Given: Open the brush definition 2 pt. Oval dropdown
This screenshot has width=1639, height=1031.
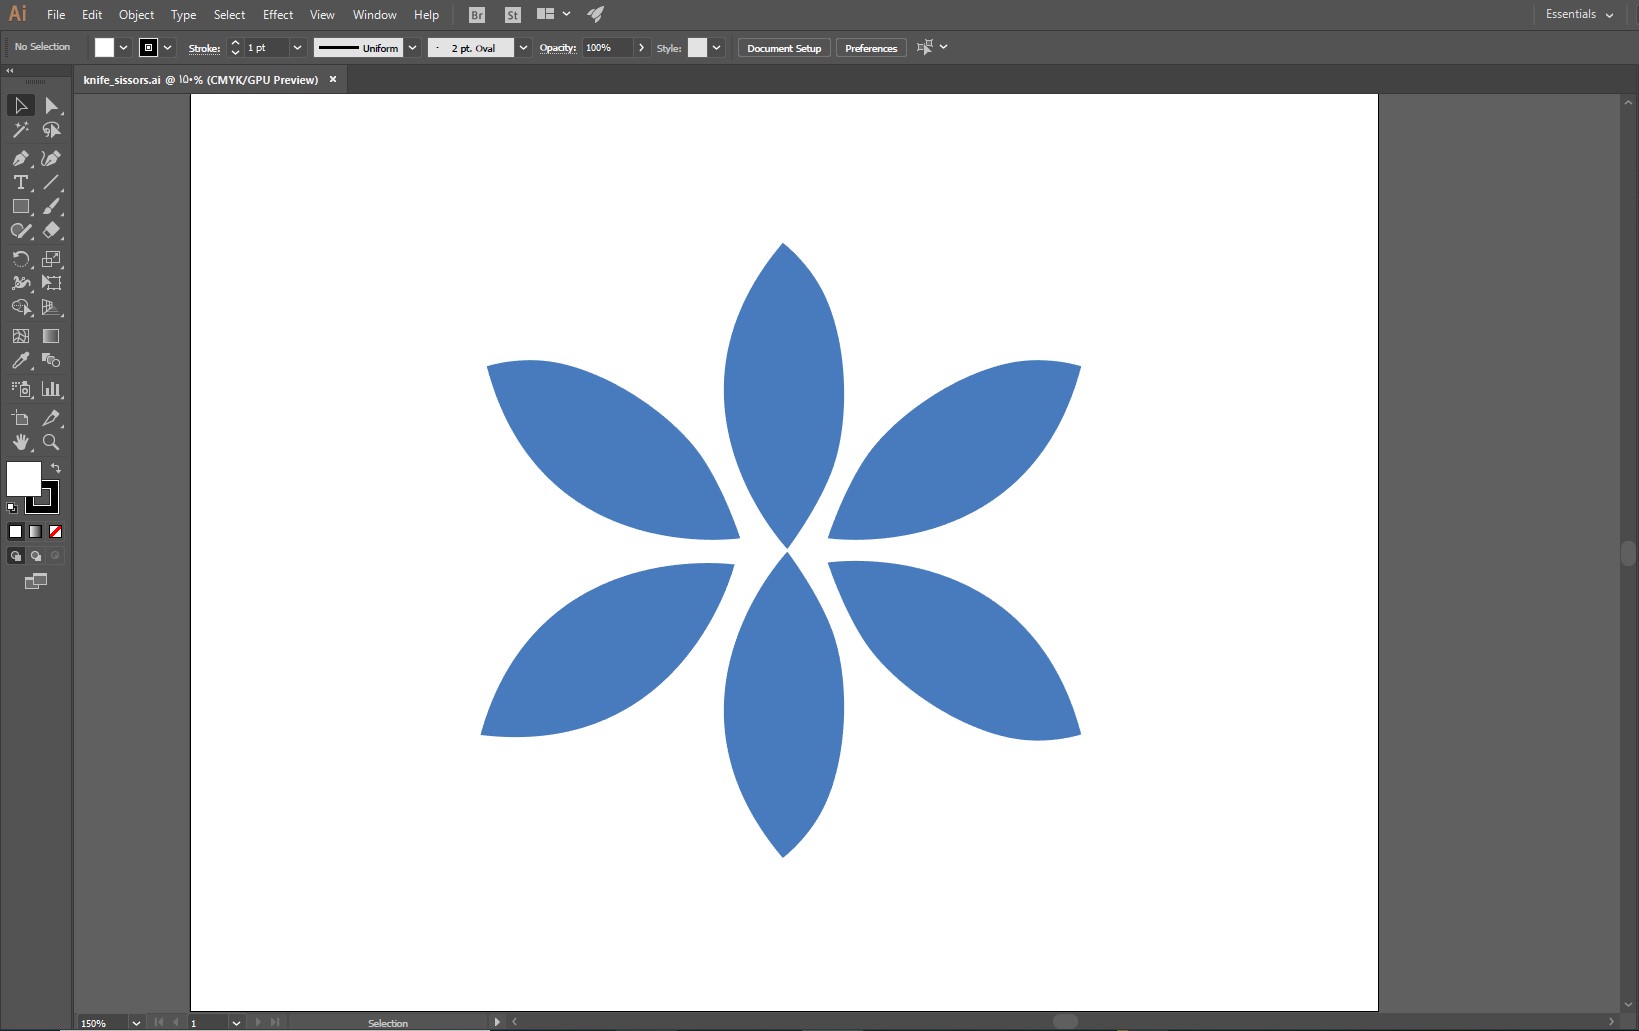Looking at the screenshot, I should 523,48.
